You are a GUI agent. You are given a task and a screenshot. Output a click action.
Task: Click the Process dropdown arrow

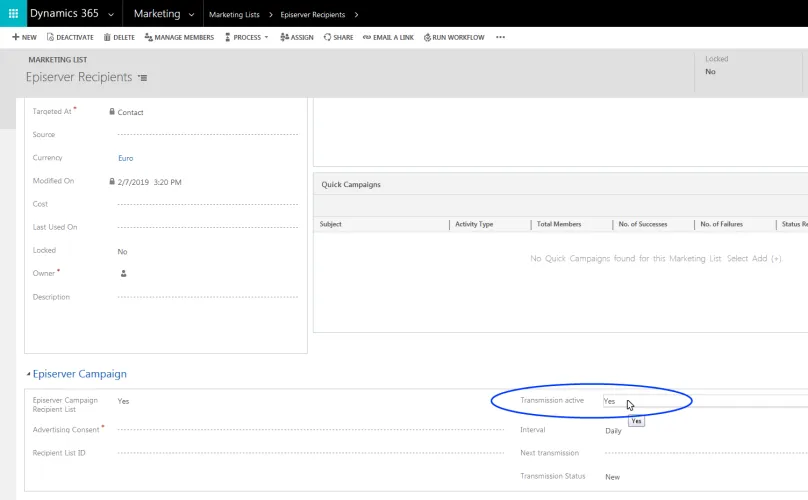tap(266, 37)
